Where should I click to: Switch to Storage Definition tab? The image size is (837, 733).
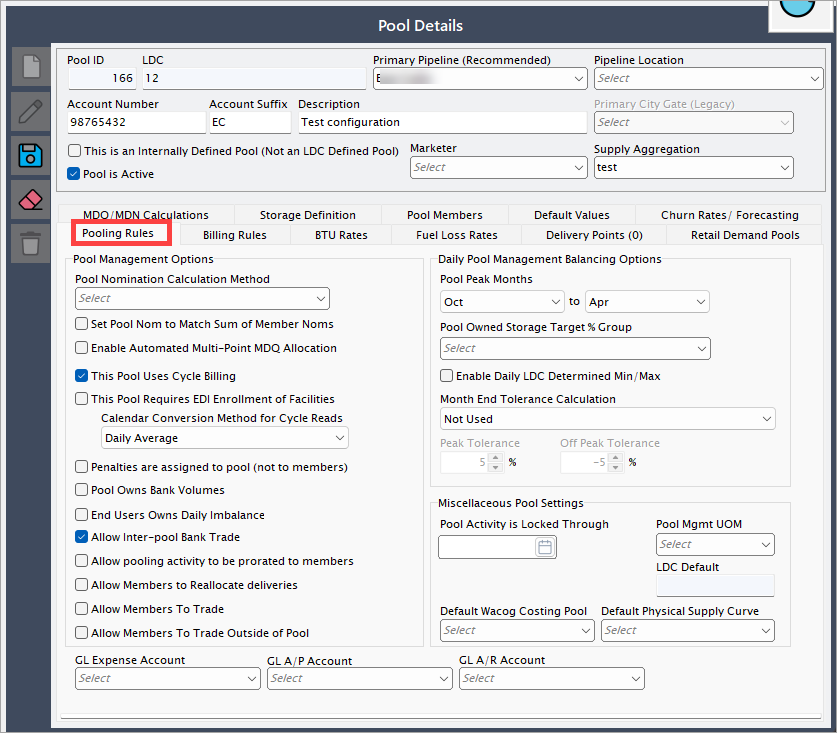[x=307, y=215]
